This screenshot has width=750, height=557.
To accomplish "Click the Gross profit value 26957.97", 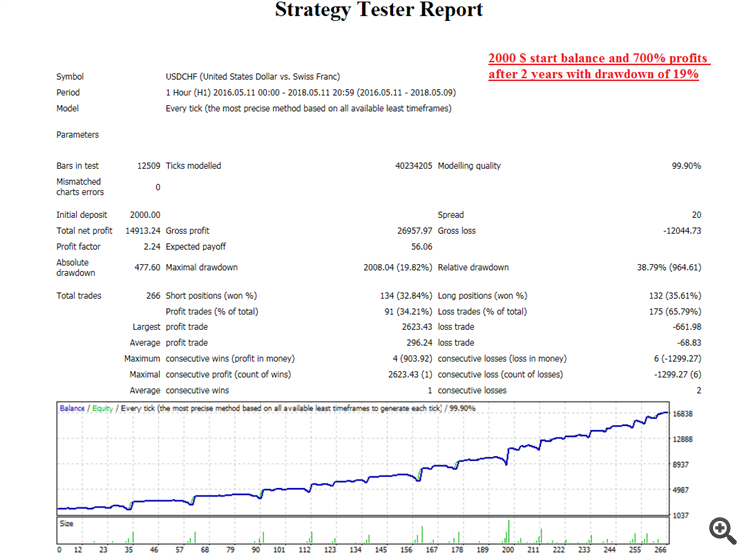I will [414, 231].
